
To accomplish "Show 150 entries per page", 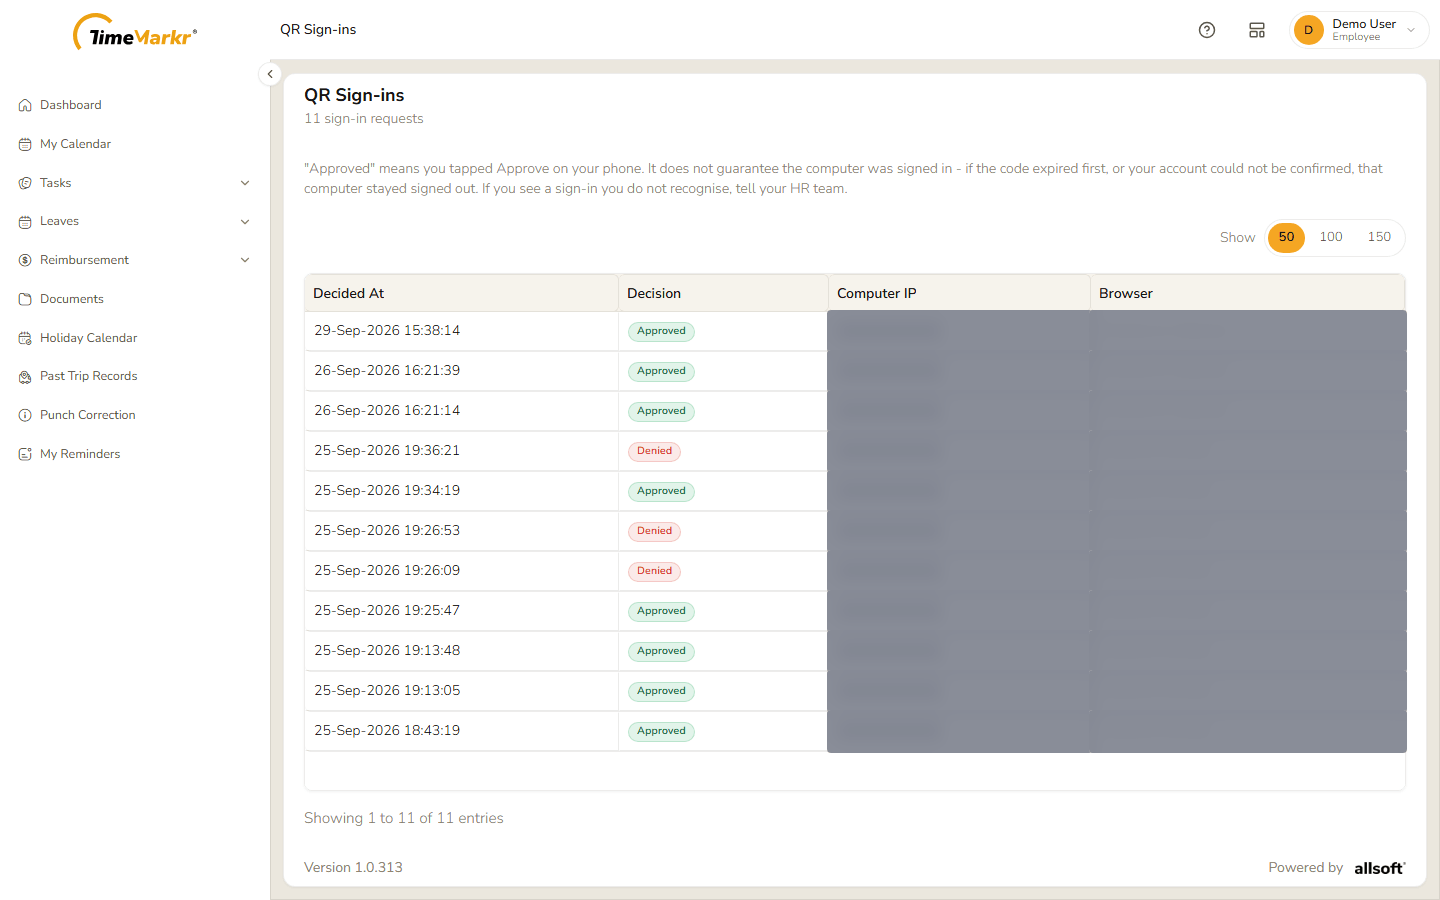I will tap(1379, 237).
